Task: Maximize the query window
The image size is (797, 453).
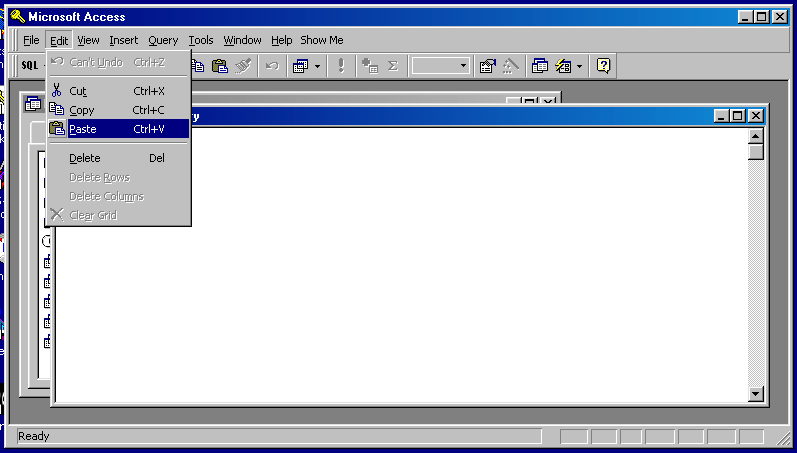Action: [x=738, y=116]
